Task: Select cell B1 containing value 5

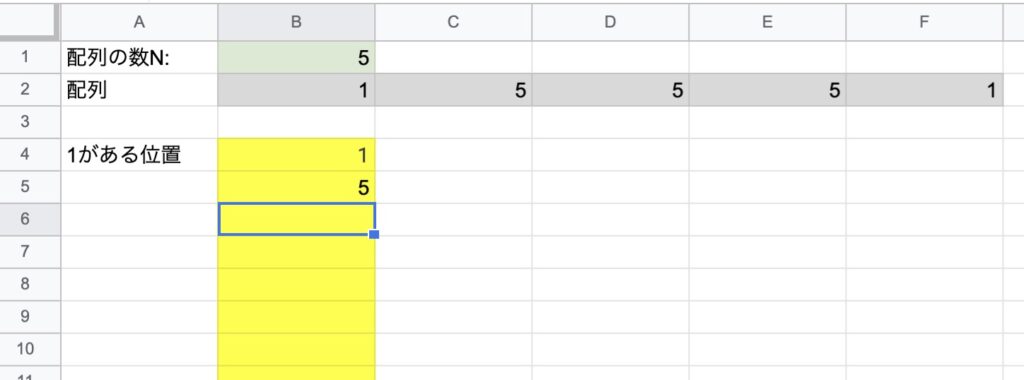Action: [x=296, y=57]
